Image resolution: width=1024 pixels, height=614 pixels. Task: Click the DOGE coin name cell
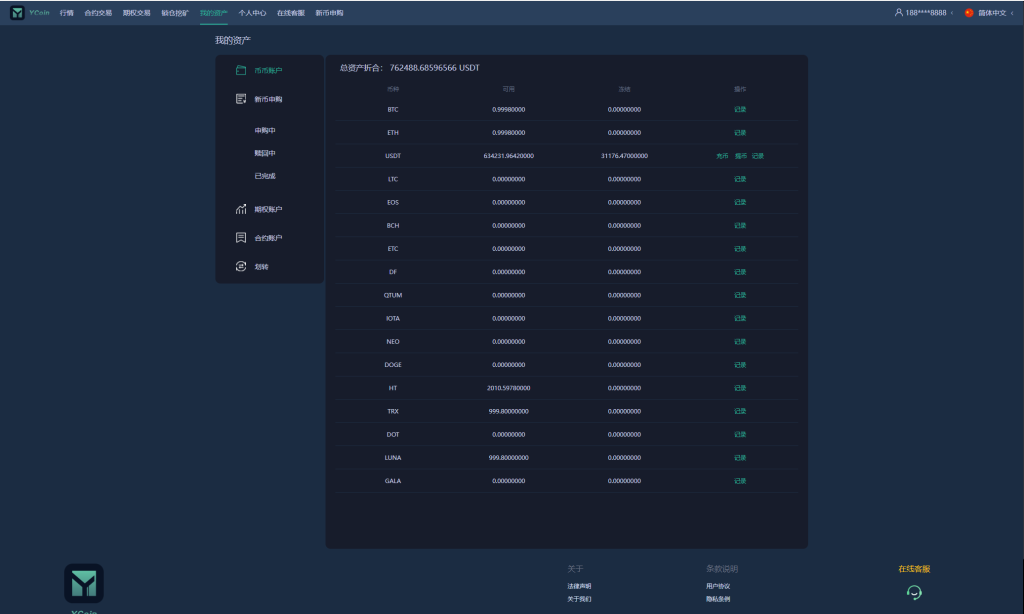(x=392, y=364)
